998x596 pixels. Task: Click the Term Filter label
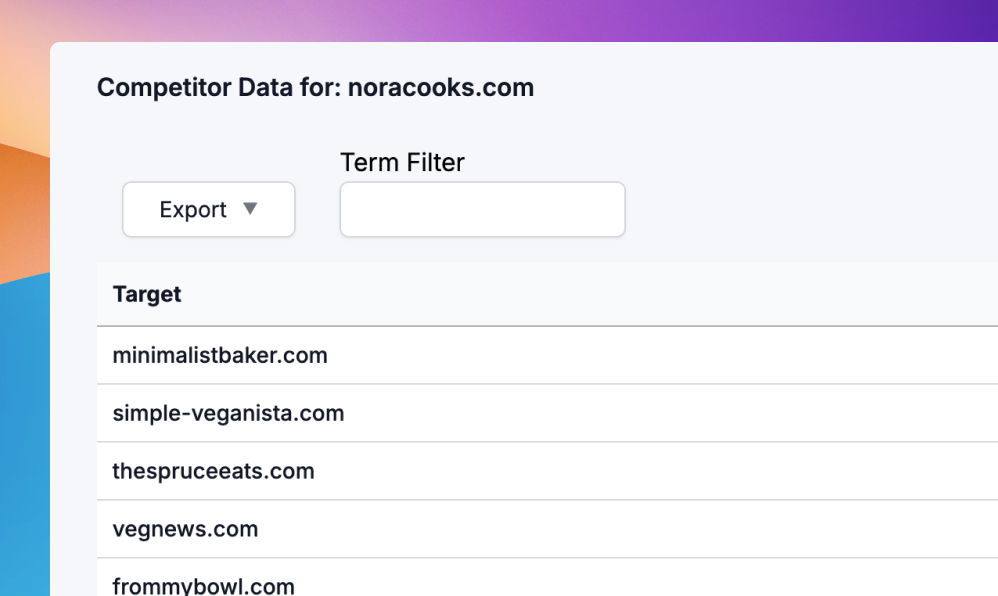tap(402, 162)
